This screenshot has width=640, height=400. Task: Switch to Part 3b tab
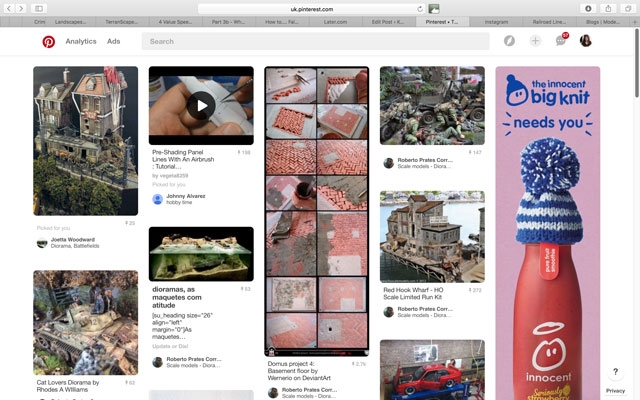pyautogui.click(x=228, y=22)
